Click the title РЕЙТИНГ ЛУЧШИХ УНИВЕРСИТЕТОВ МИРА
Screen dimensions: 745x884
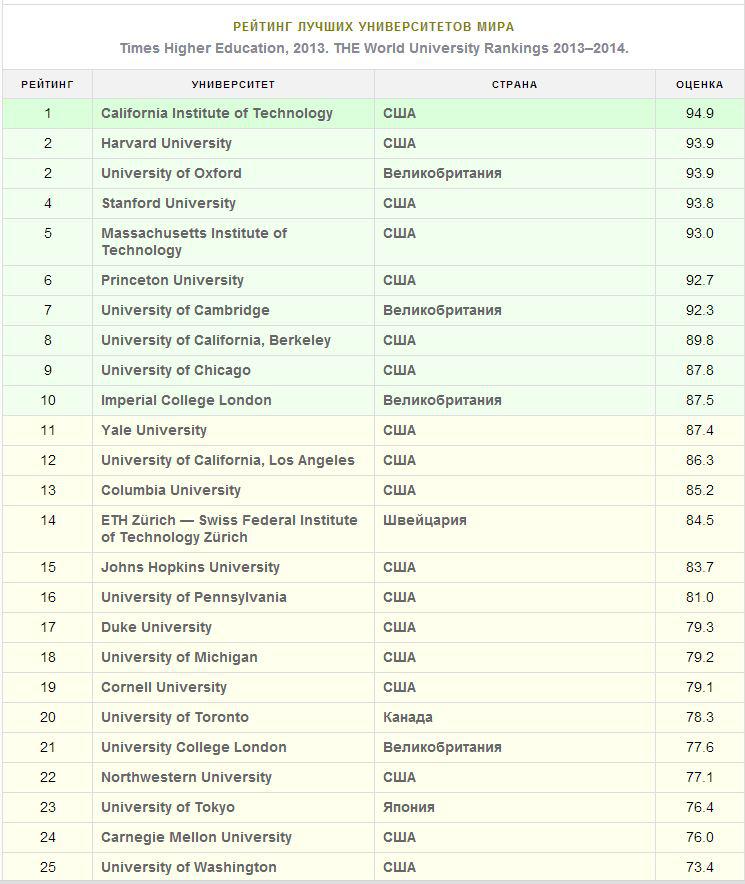373,26
